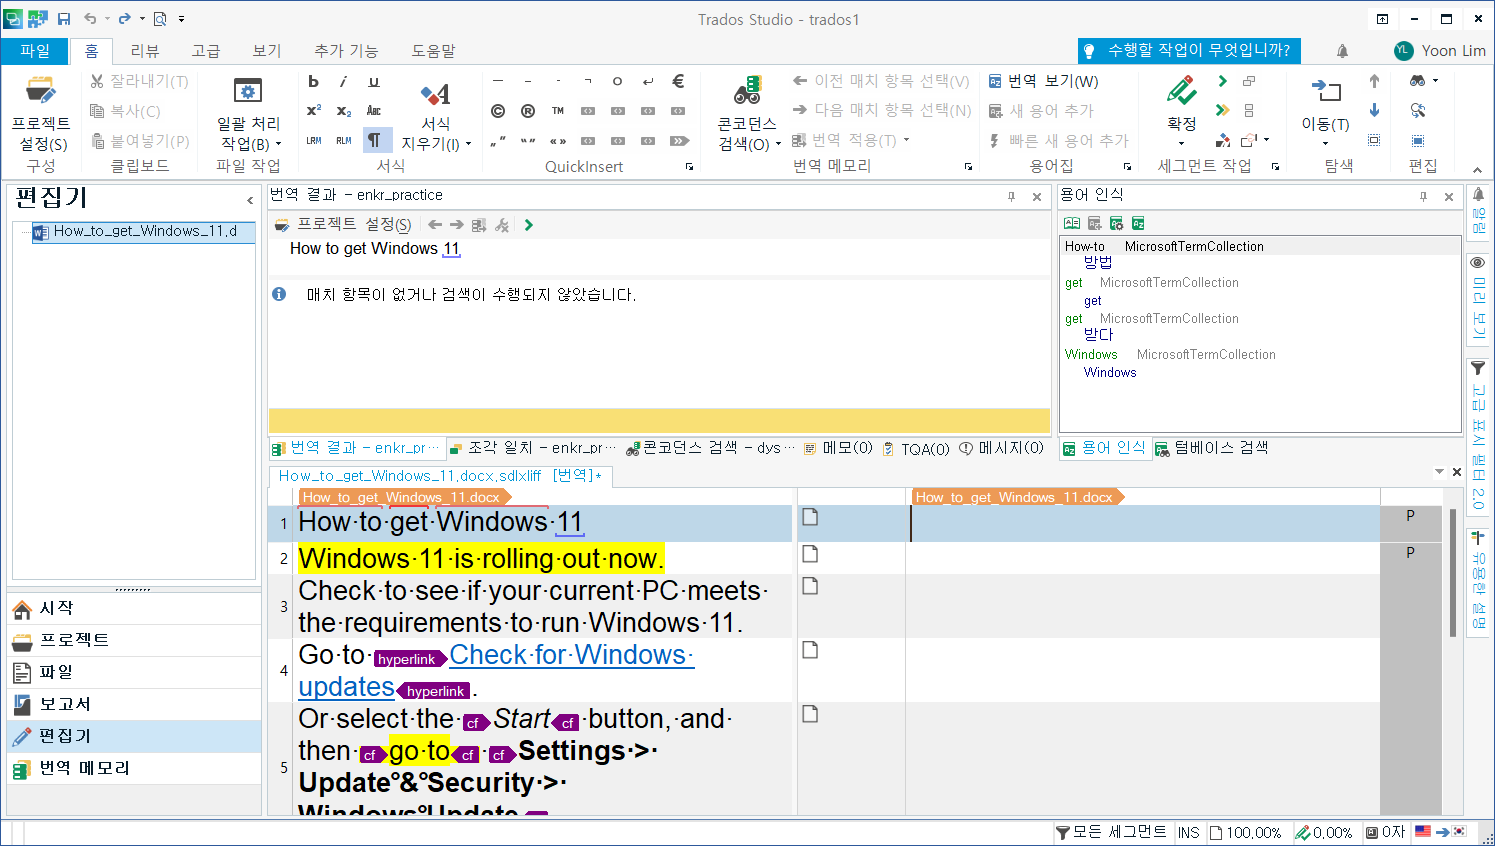Redo the last action

[125, 19]
